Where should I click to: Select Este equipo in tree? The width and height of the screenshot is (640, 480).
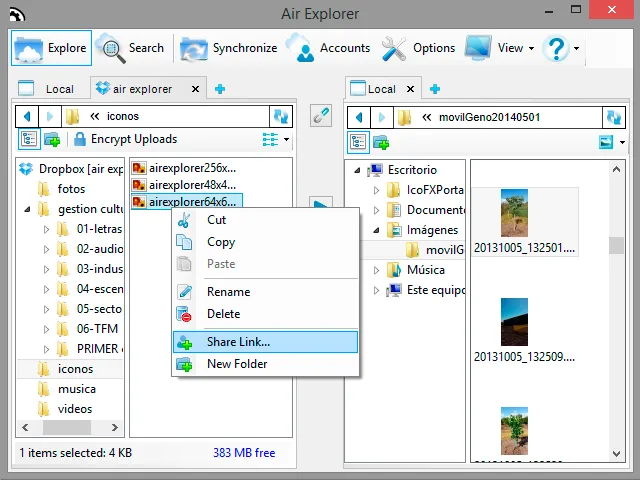pos(425,290)
